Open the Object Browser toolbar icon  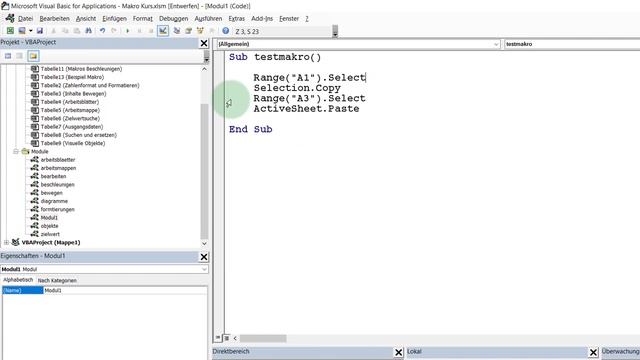[200, 31]
